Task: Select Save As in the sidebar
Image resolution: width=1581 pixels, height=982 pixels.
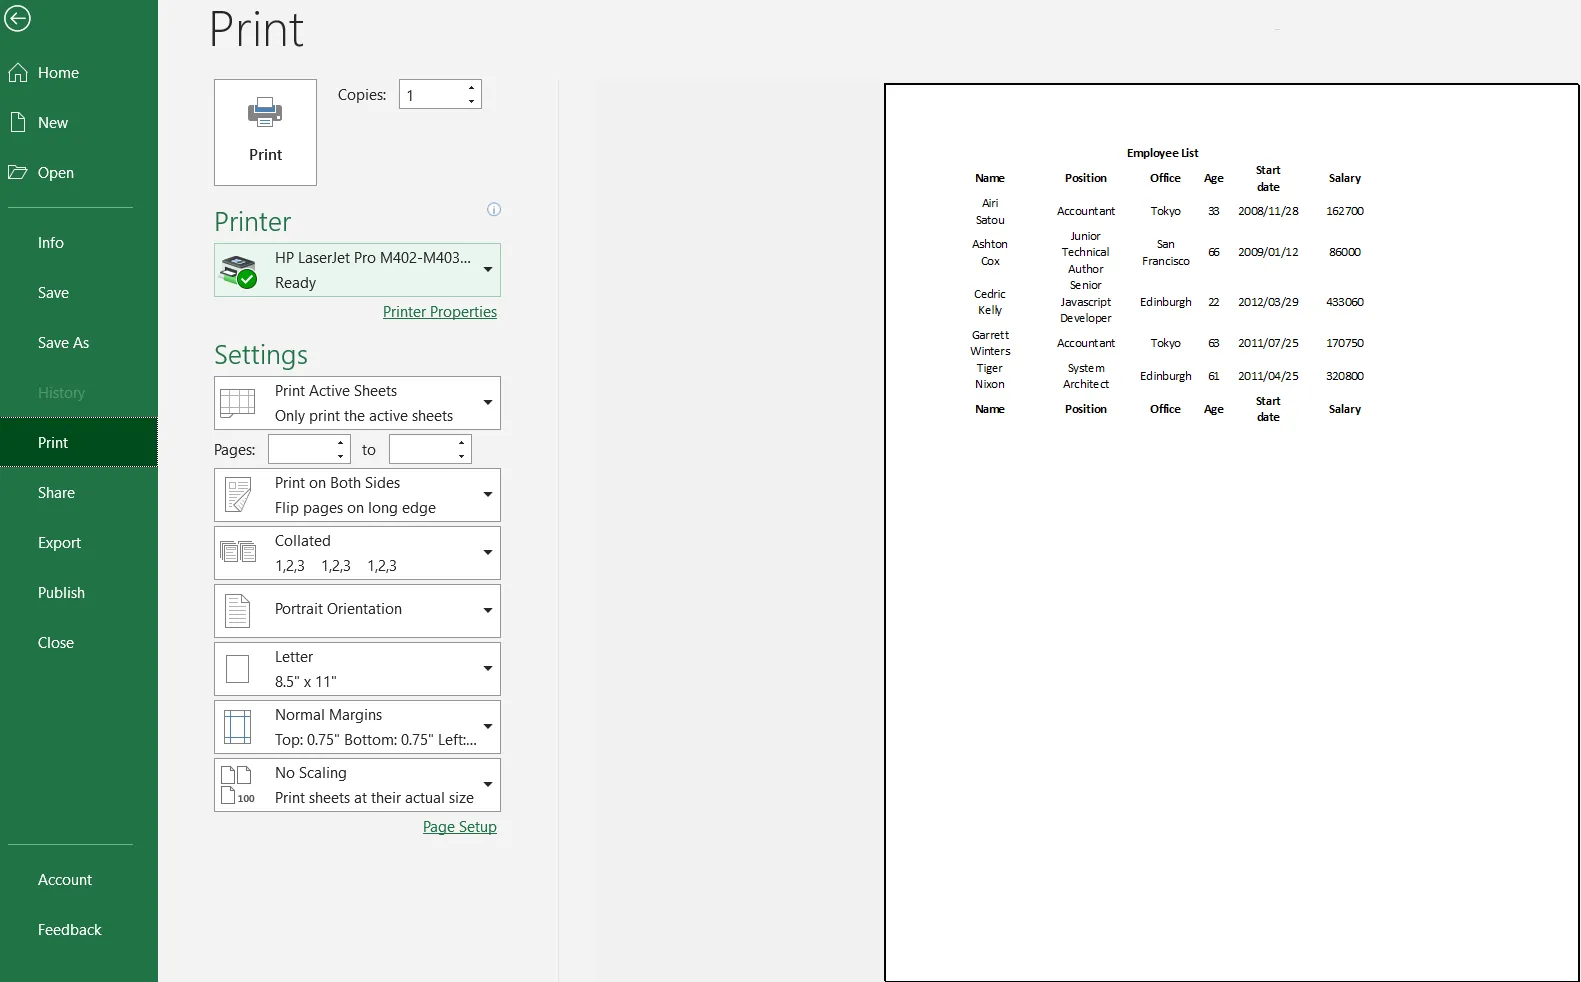Action: [x=78, y=343]
